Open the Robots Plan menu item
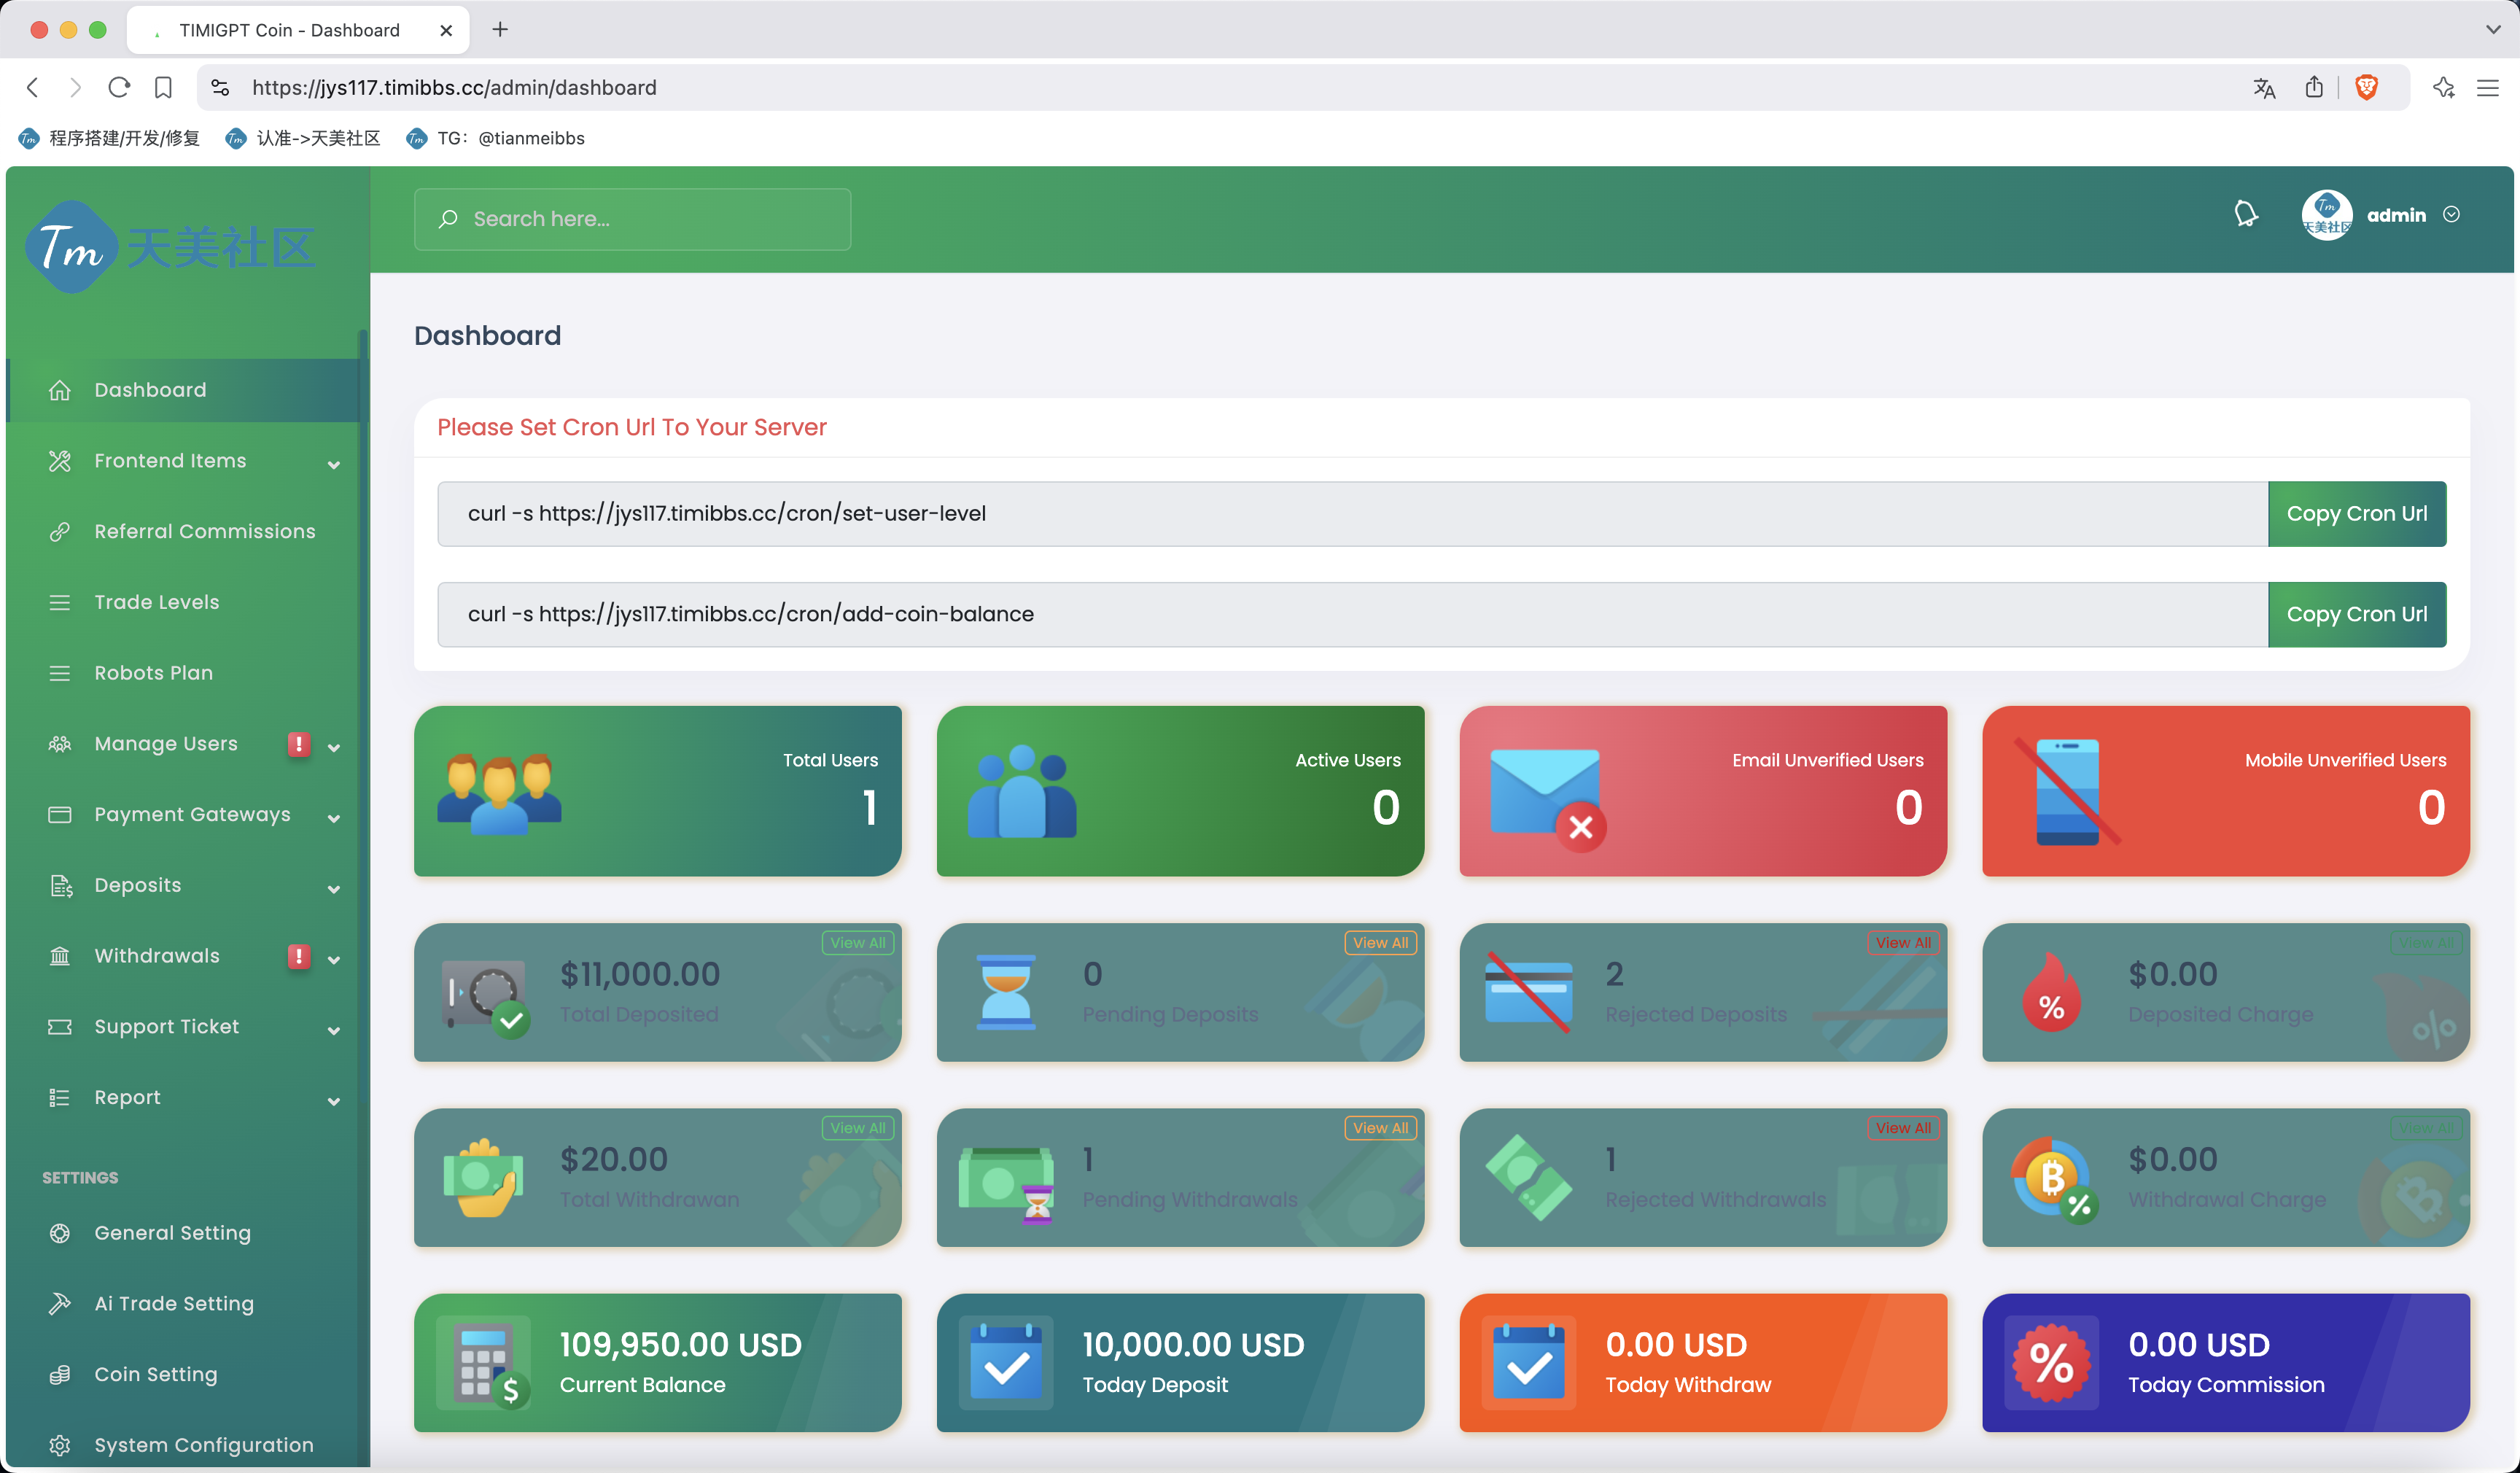 tap(183, 673)
